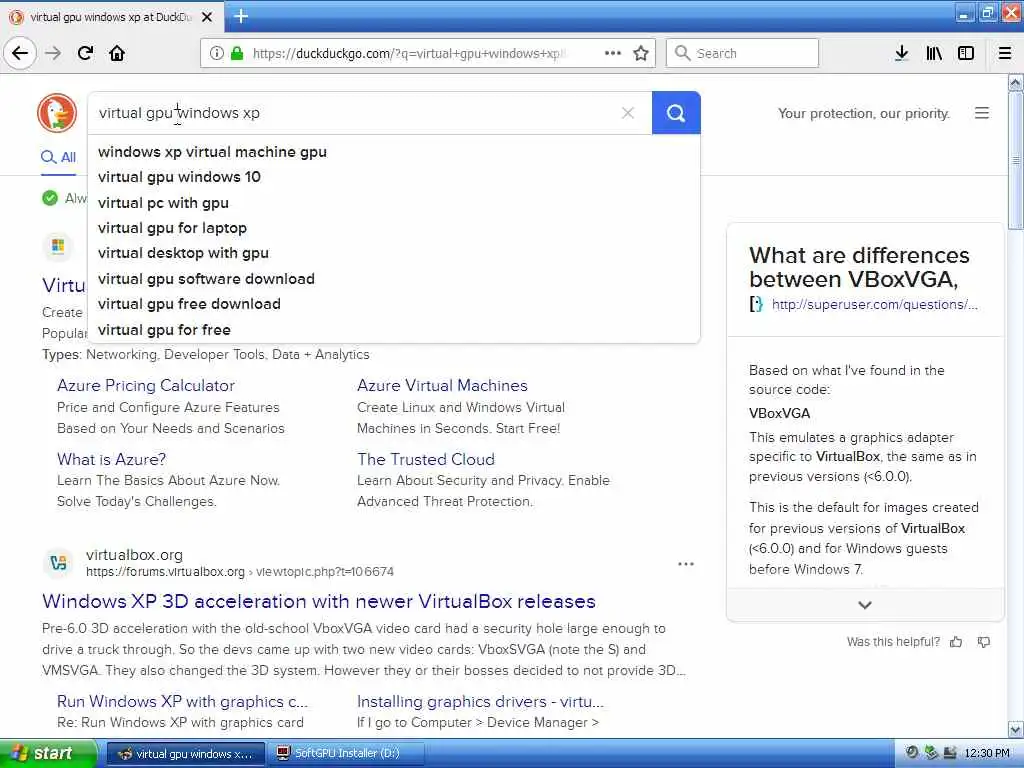This screenshot has height=768, width=1024.
Task: Open Run Windows XP with graphics sublink
Action: tap(182, 701)
